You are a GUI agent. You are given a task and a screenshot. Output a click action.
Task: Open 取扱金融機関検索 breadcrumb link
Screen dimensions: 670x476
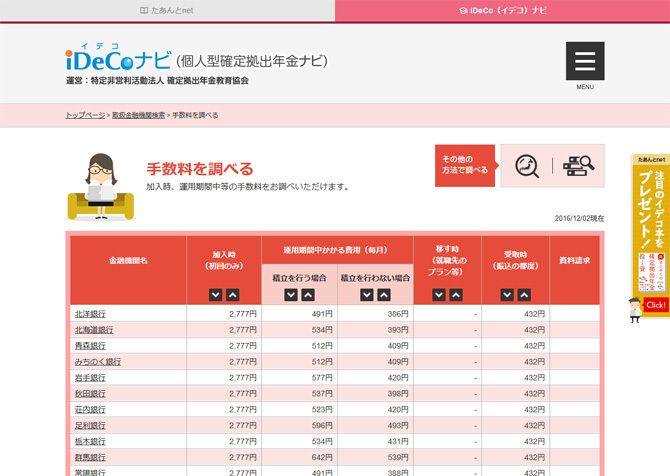click(x=138, y=115)
